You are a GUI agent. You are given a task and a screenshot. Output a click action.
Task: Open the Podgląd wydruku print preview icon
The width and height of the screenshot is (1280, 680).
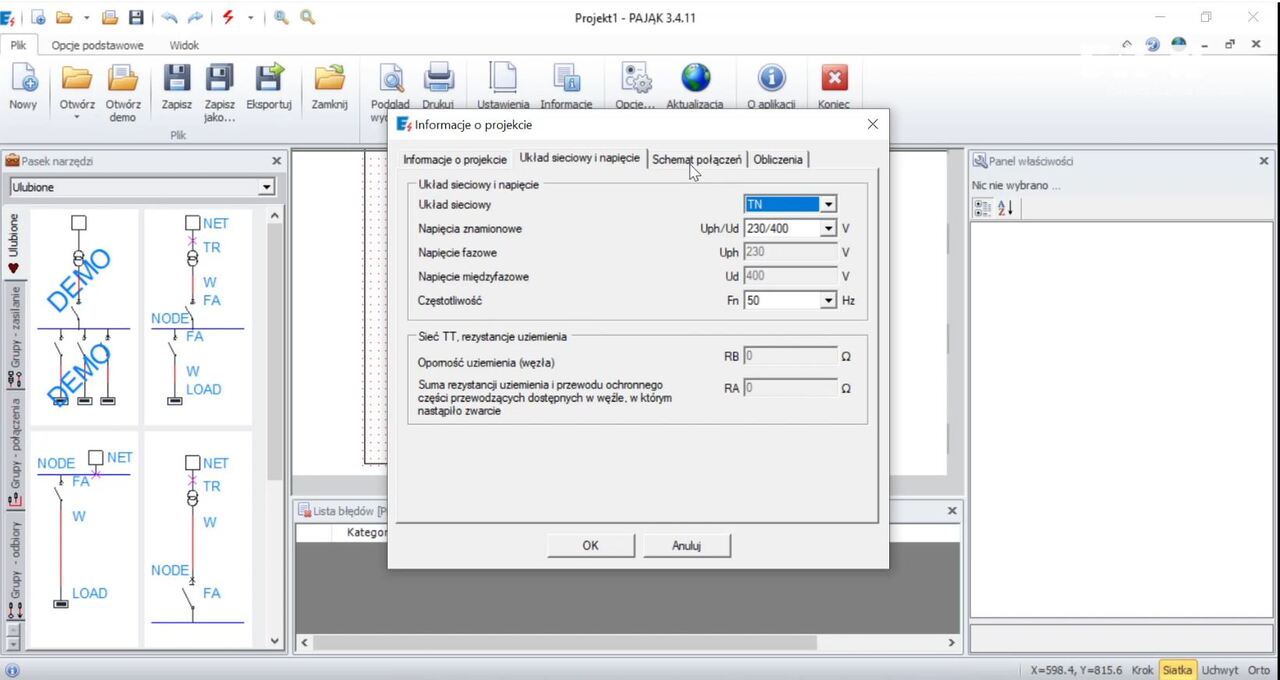390,80
